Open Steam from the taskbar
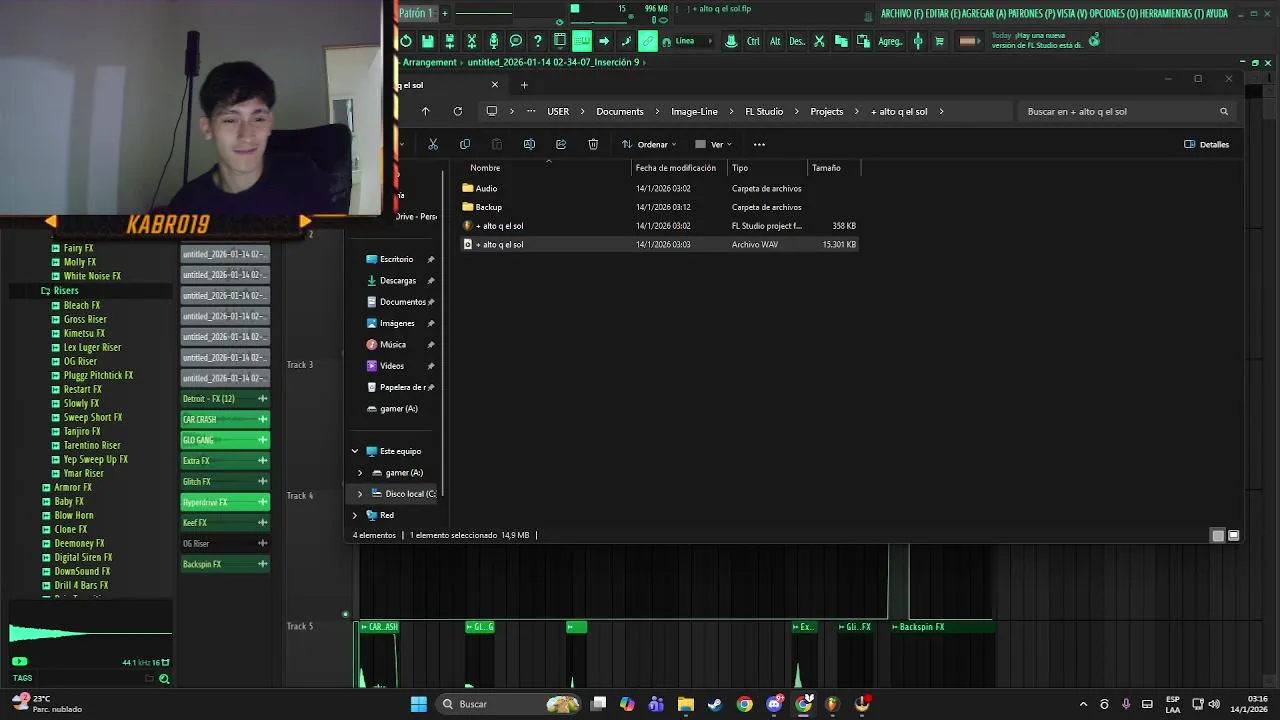1280x720 pixels. tap(715, 704)
